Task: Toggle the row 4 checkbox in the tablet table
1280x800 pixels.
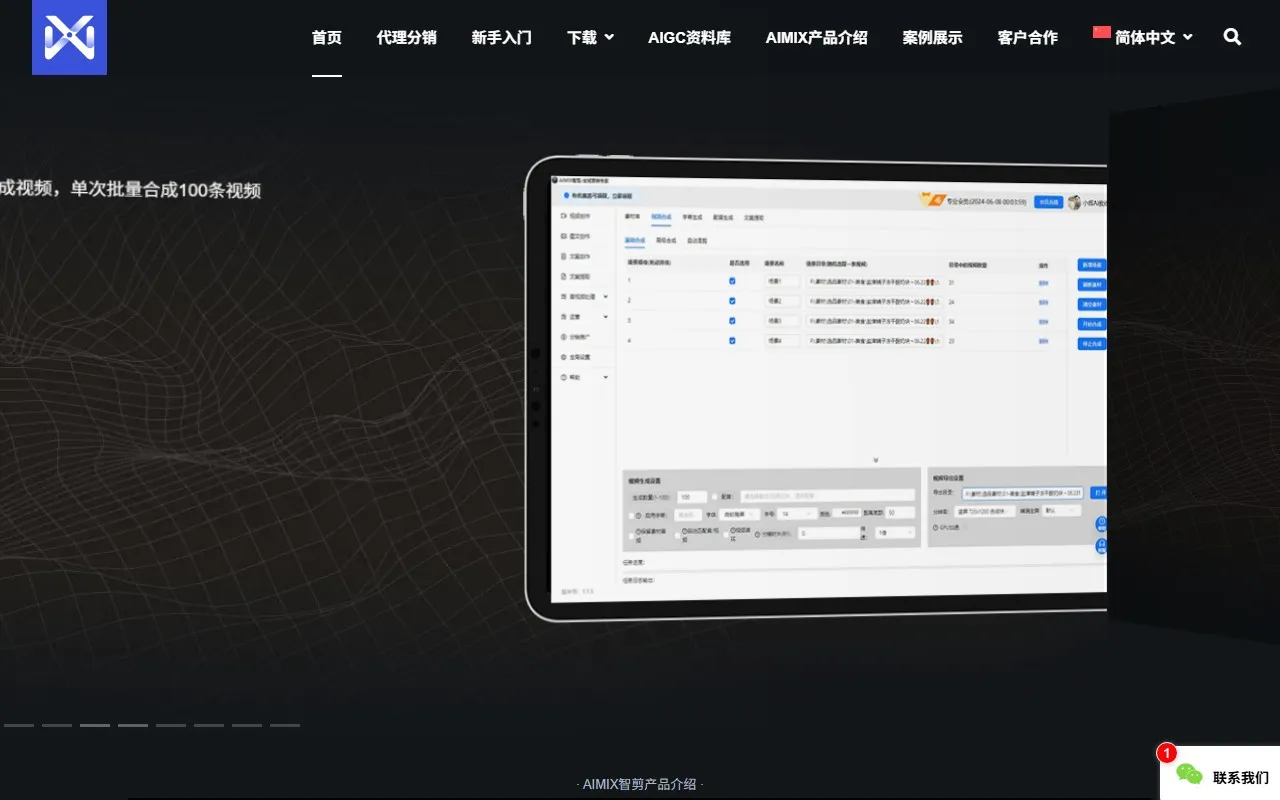Action: (732, 341)
